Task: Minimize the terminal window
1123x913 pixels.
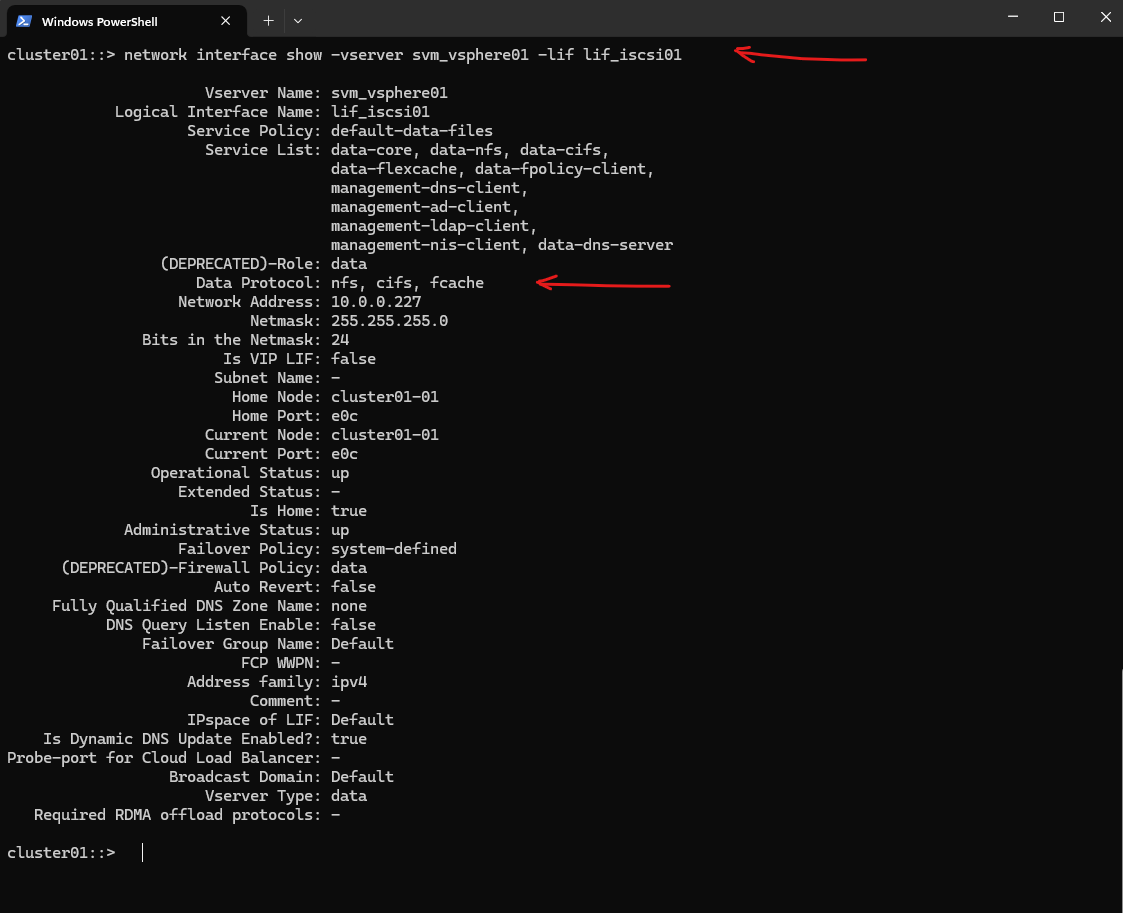Action: click(x=1013, y=17)
